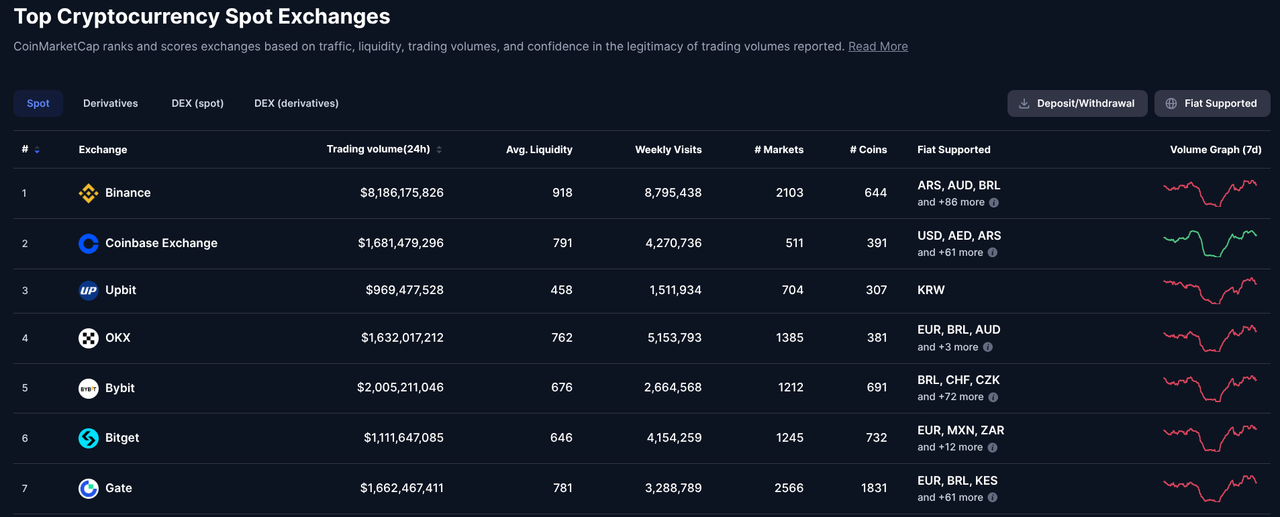Select the Spot tab
This screenshot has height=517, width=1280.
[x=38, y=103]
